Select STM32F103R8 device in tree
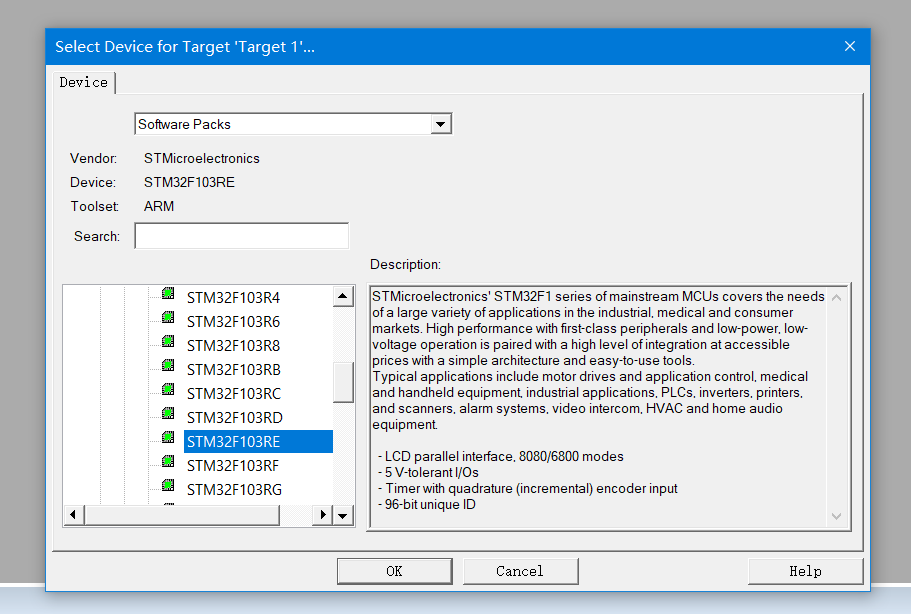Image resolution: width=911 pixels, height=616 pixels. [233, 346]
